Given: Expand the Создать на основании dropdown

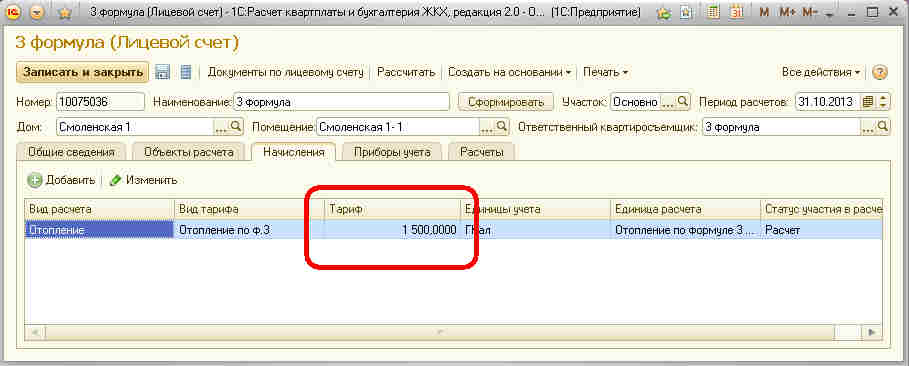Looking at the screenshot, I should tap(510, 73).
